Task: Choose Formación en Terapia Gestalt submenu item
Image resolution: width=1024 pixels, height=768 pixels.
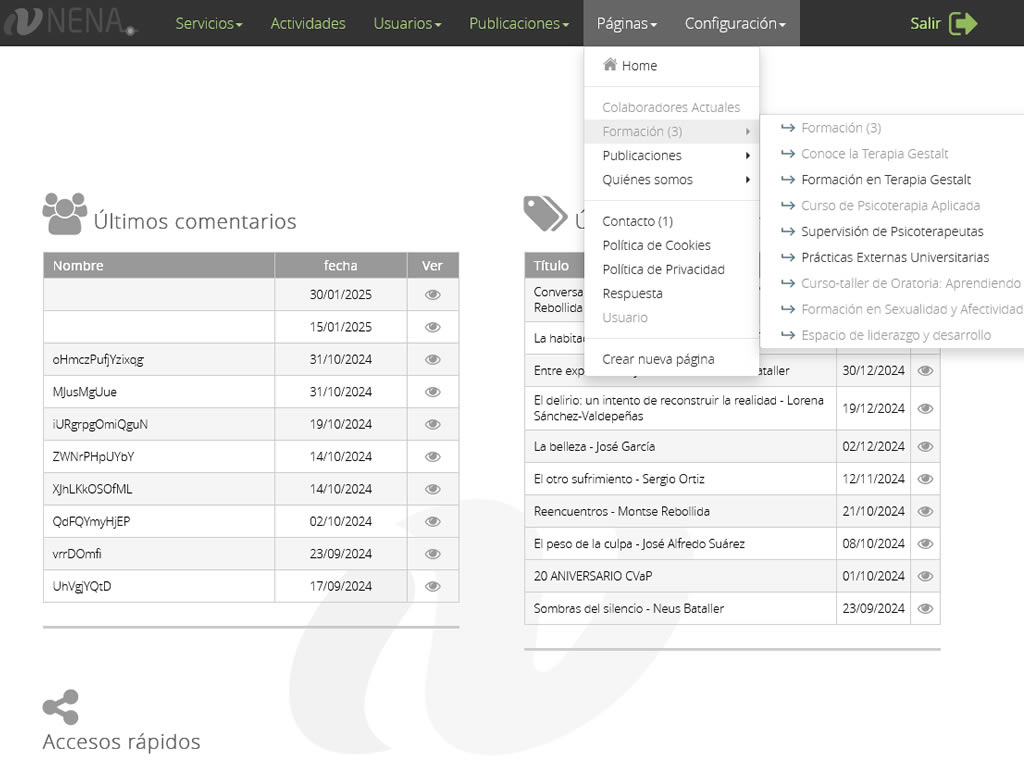Action: click(x=886, y=180)
